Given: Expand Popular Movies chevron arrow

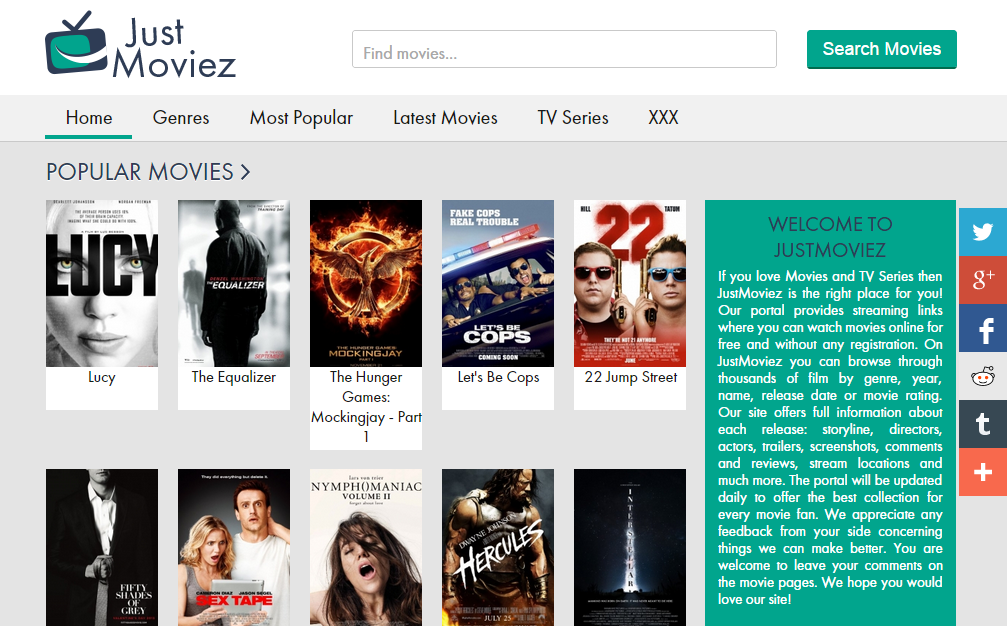Looking at the screenshot, I should [245, 172].
